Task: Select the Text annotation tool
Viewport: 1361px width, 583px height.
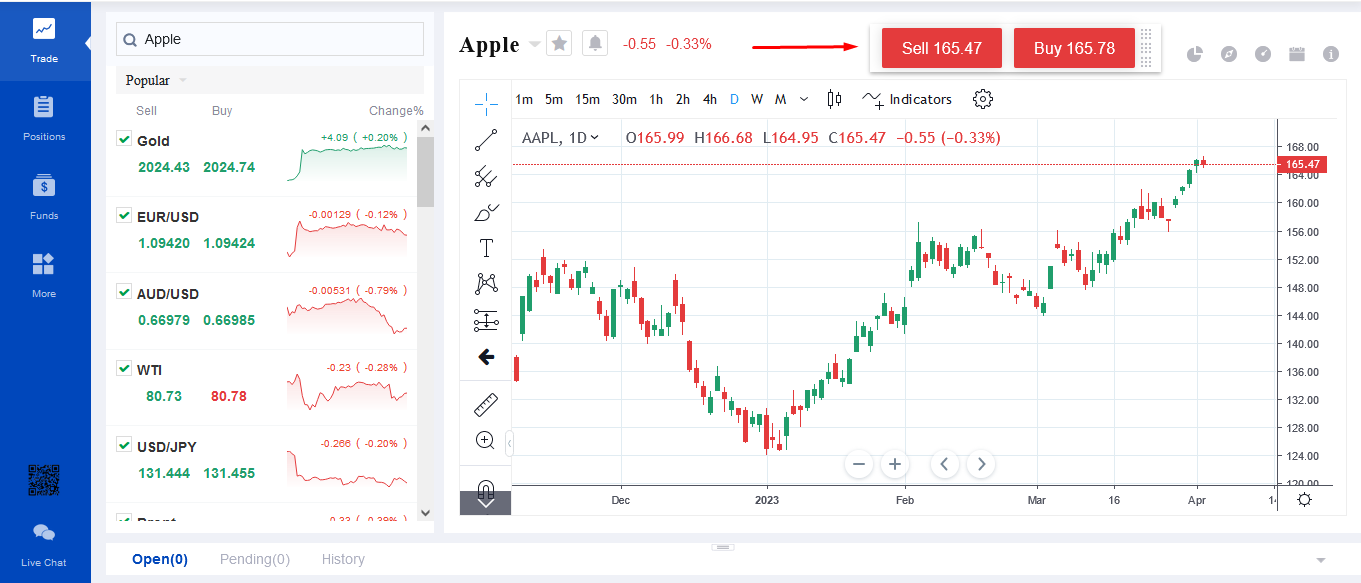Action: point(486,248)
